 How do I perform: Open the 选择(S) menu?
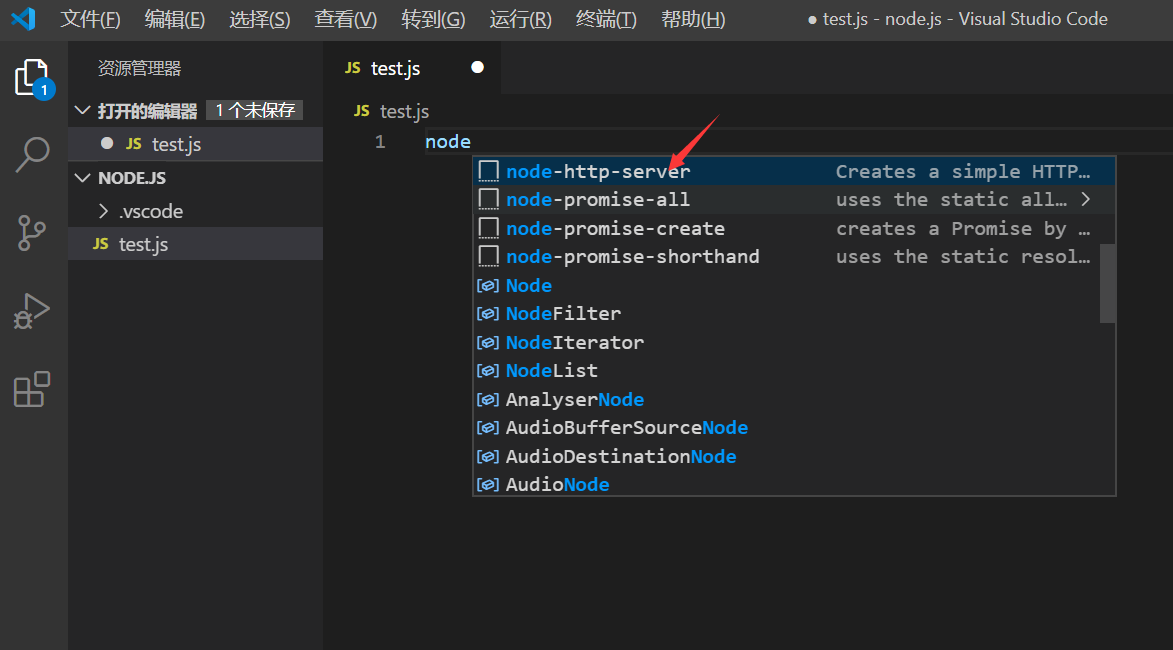260,19
